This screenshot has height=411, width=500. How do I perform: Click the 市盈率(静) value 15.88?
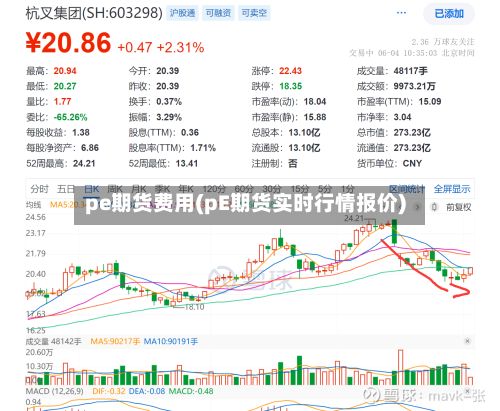tap(315, 117)
